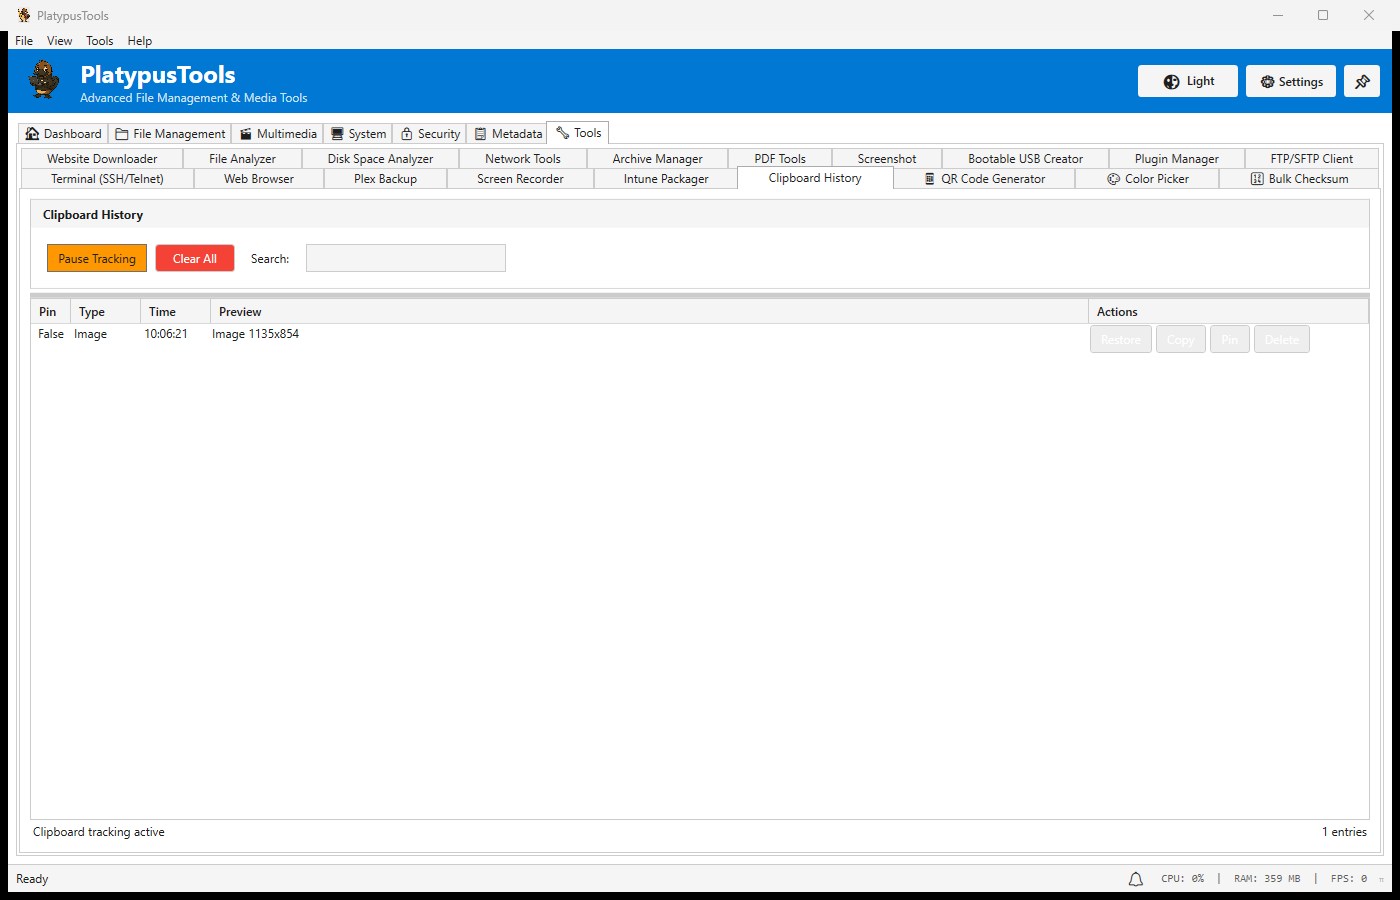This screenshot has width=1400, height=900.
Task: Pause clipboard tracking
Action: (x=97, y=259)
